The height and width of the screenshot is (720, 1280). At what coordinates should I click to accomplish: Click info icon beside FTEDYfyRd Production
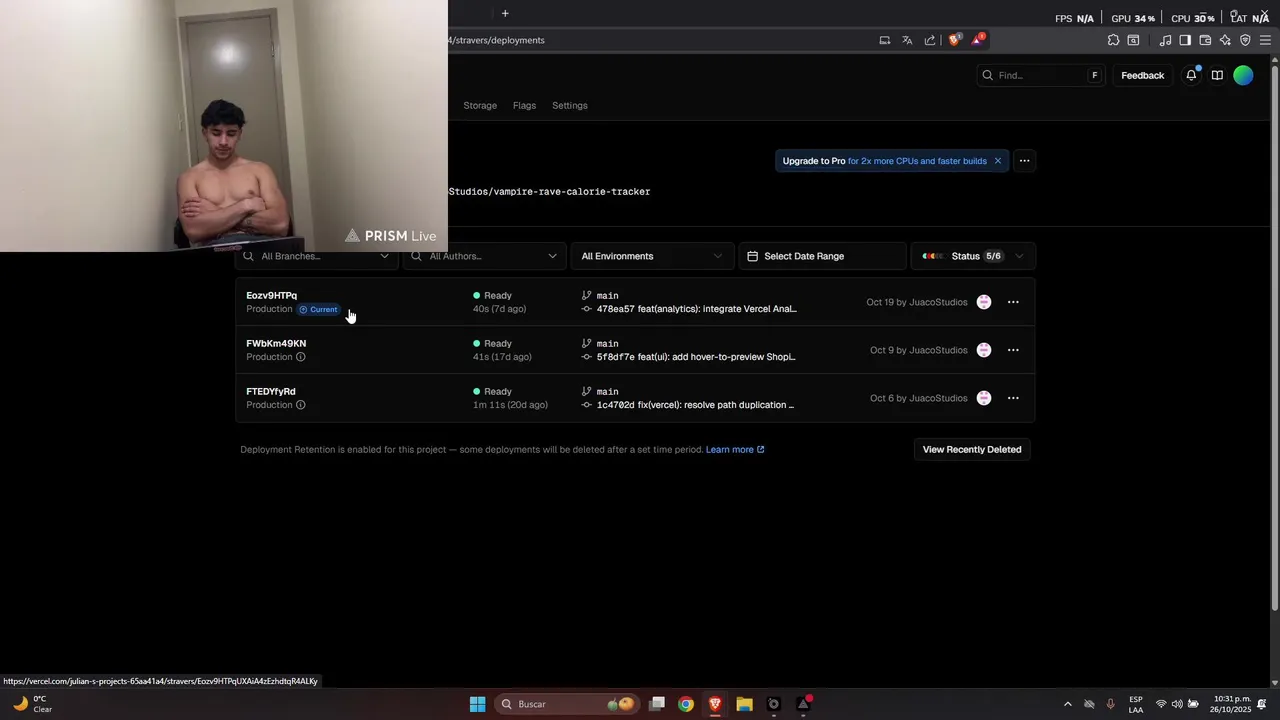[300, 405]
